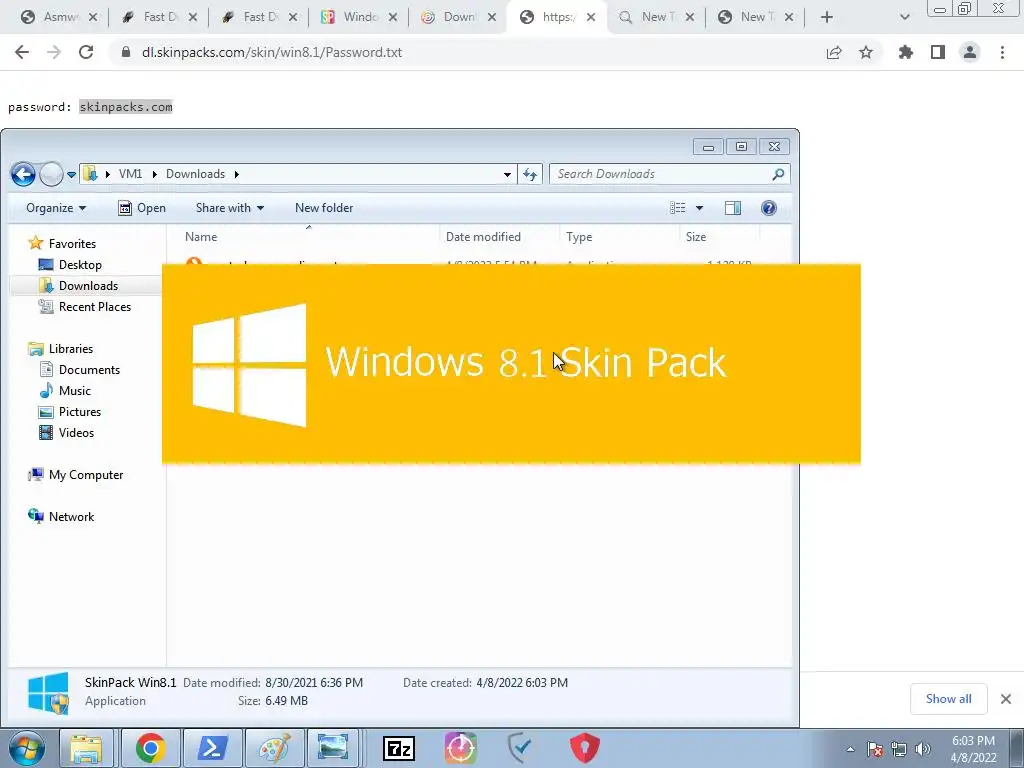Share this page using the share icon
Screen dimensions: 1024x768
click(x=834, y=52)
